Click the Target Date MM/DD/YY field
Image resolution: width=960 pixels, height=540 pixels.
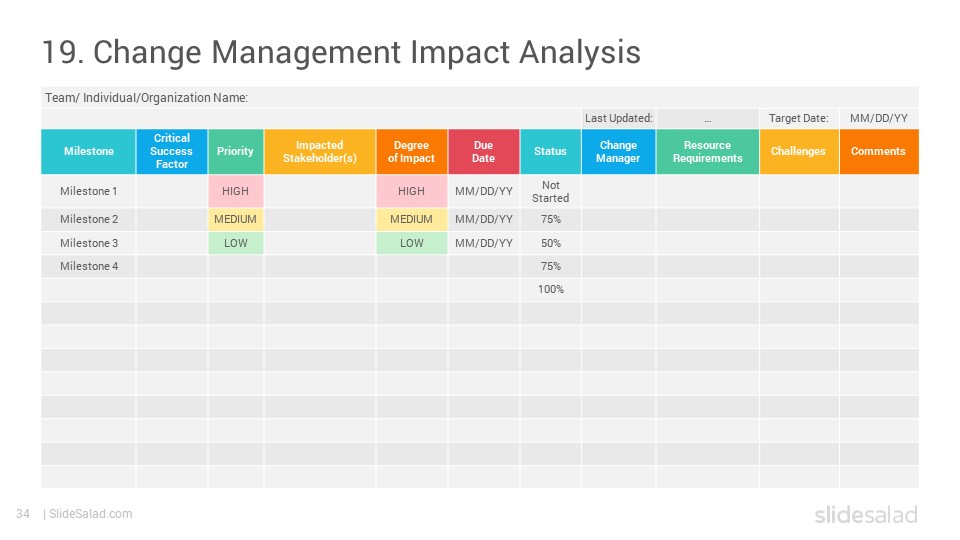click(879, 118)
